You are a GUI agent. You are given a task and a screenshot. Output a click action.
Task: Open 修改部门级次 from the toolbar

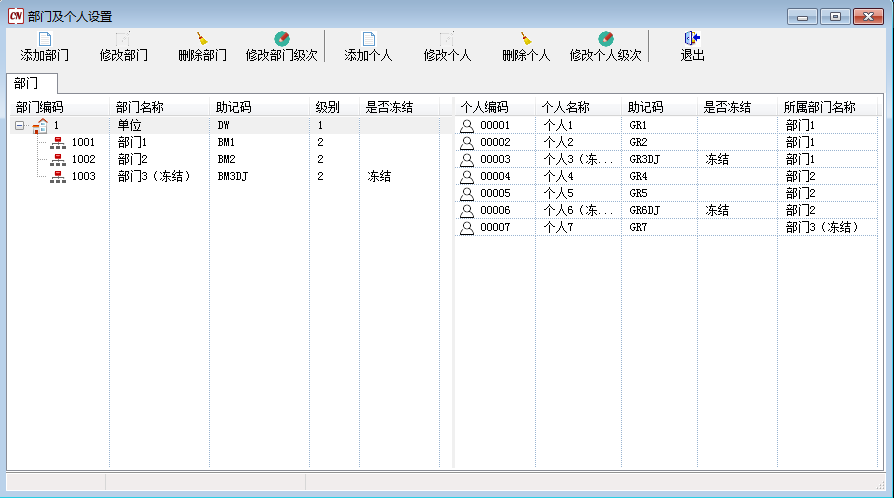(282, 39)
